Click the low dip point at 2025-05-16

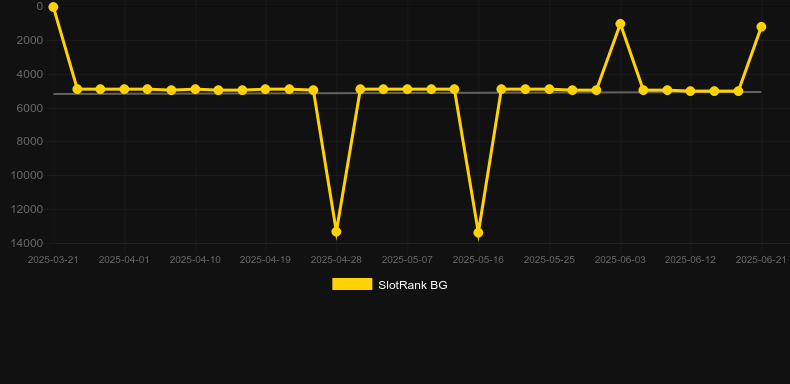click(x=478, y=233)
